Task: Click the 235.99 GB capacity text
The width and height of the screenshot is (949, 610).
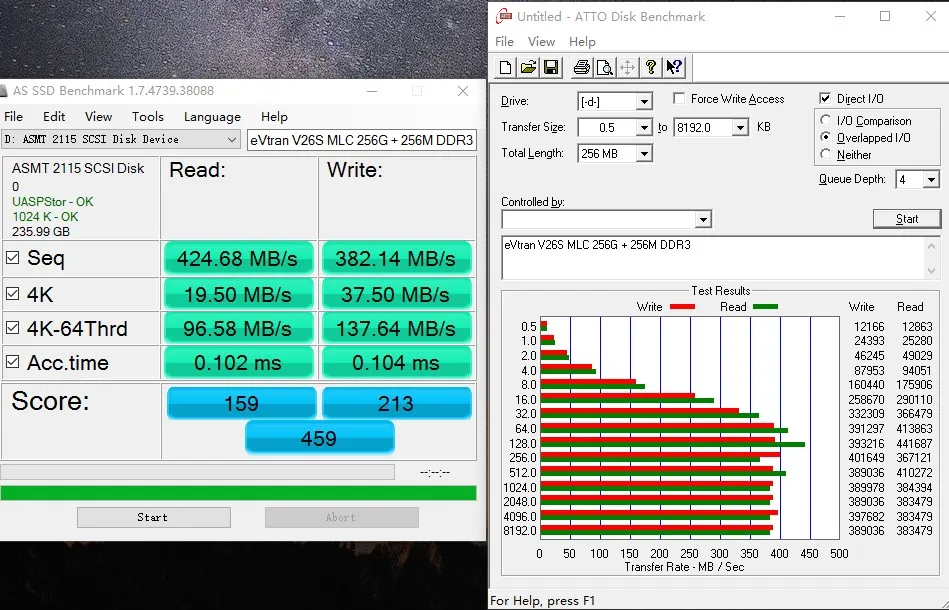Action: pyautogui.click(x=41, y=232)
